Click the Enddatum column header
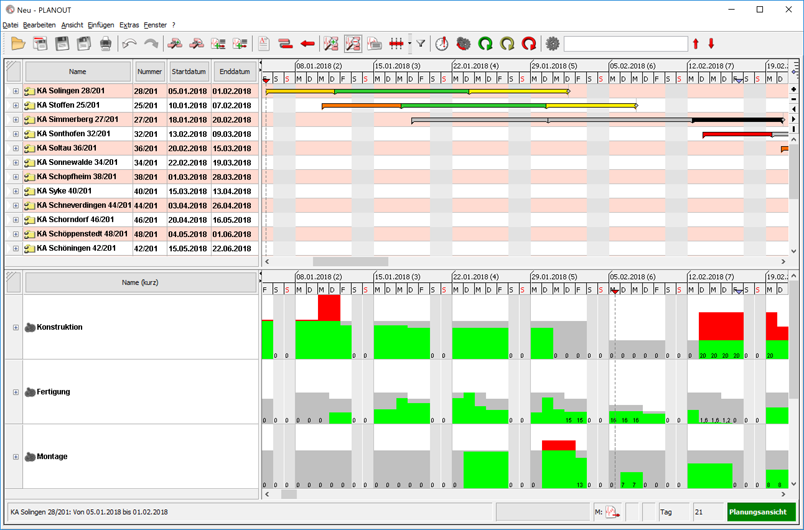 pyautogui.click(x=235, y=72)
